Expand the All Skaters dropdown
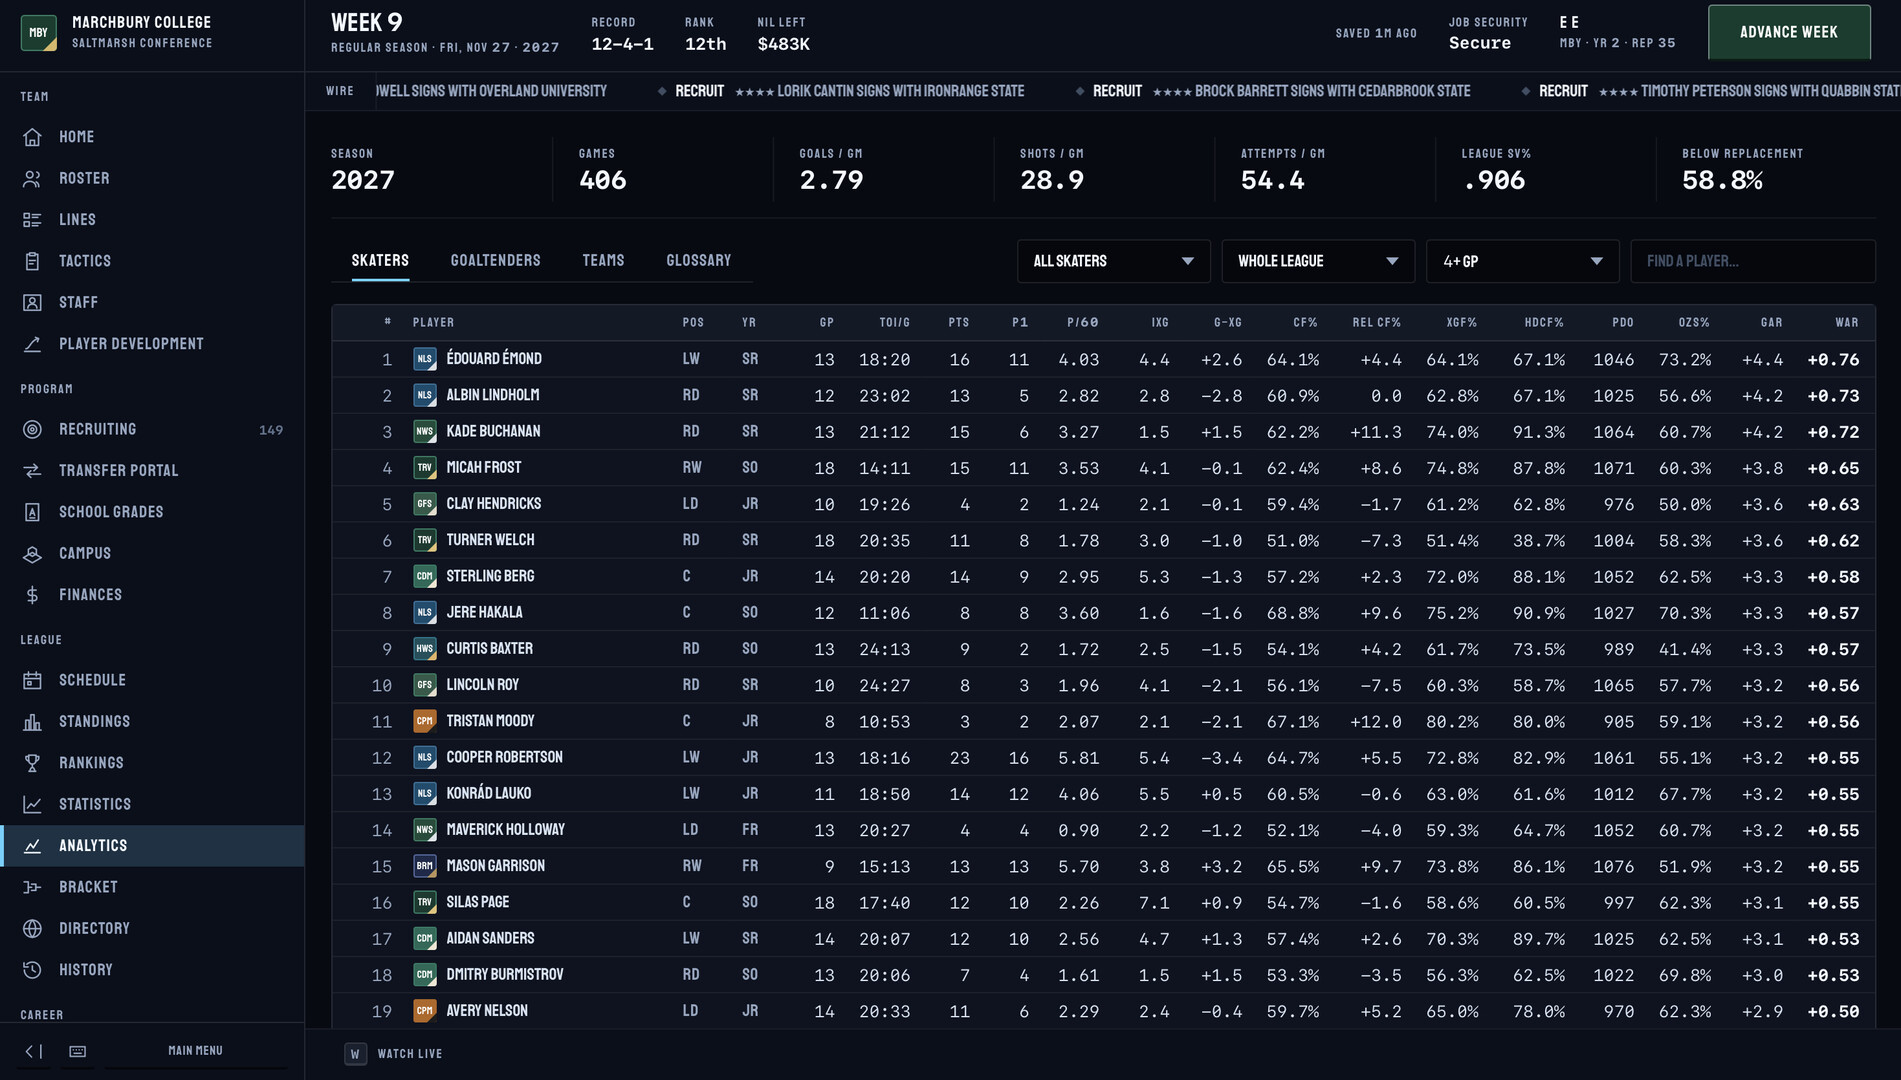Image resolution: width=1901 pixels, height=1080 pixels. click(x=1113, y=261)
